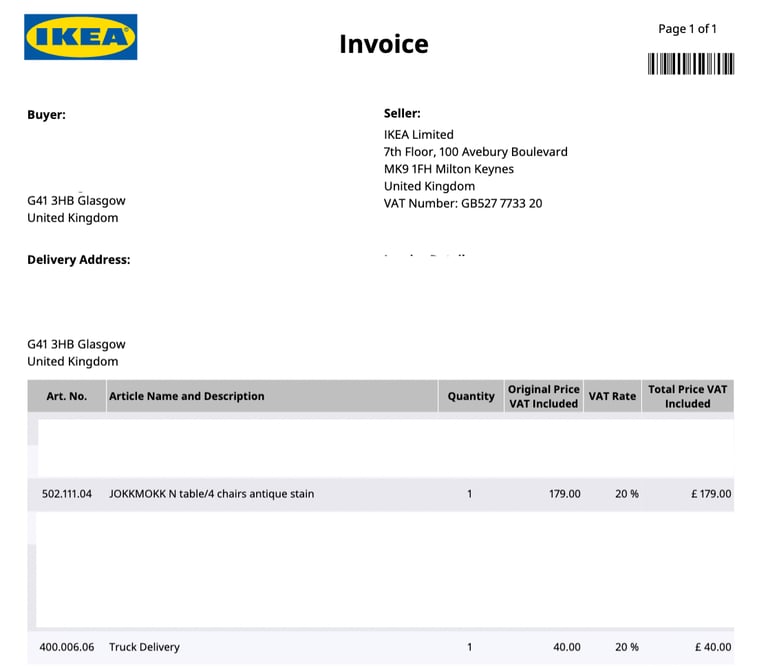Image resolution: width=768 pixels, height=667 pixels.
Task: Click the Page 1 of 1 label
Action: 687,29
